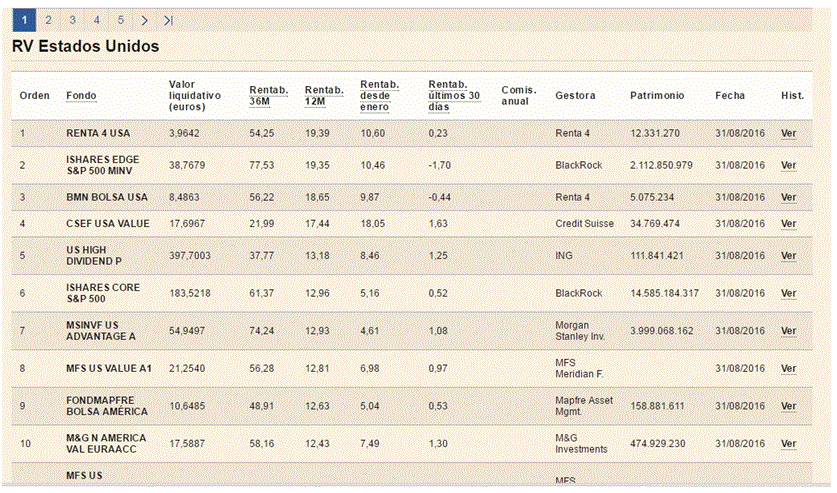The image size is (837, 493).
Task: Click fund name BMN BOLSA USA
Action: coord(107,197)
